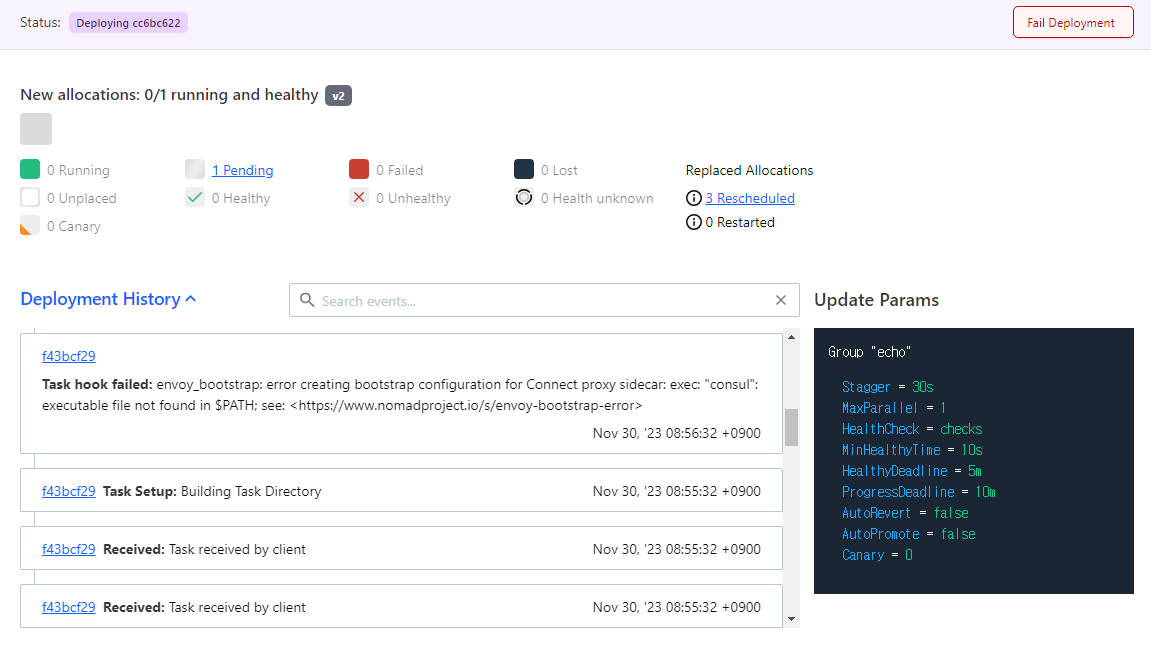This screenshot has width=1151, height=647.
Task: Click the dark Lost status swatch
Action: tap(523, 170)
